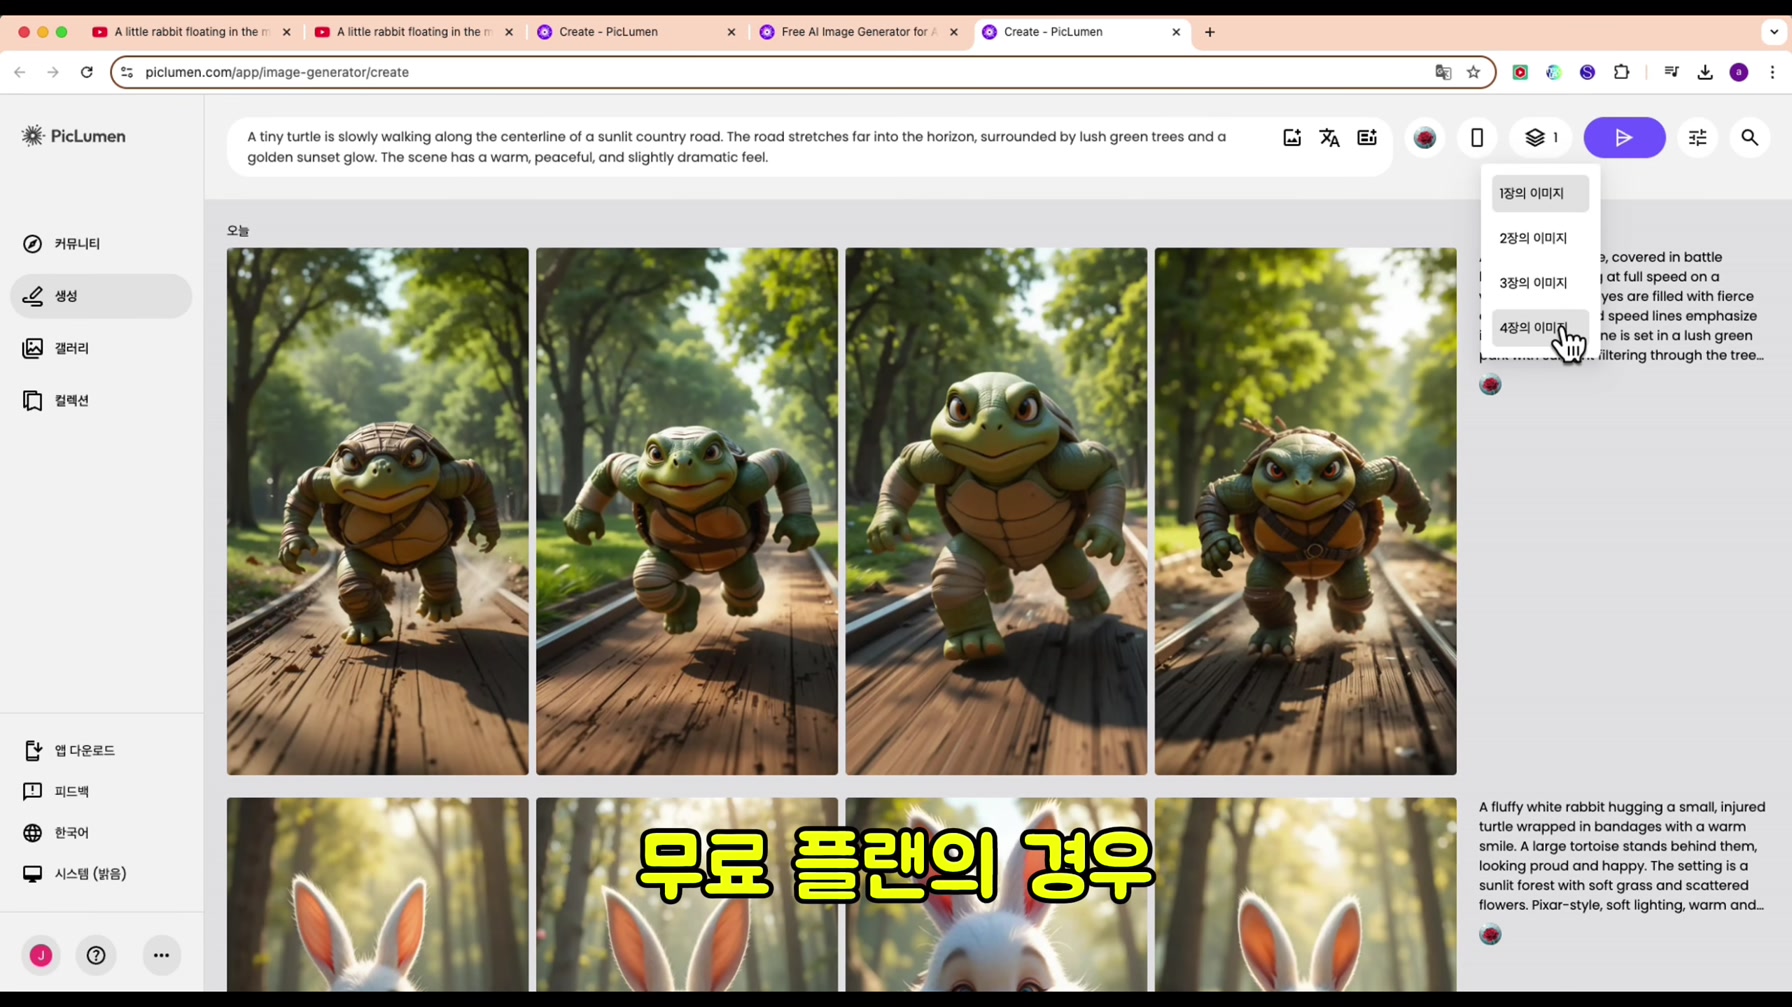The image size is (1792, 1007).
Task: Open the tab search dropdown arrow
Action: 1774,32
